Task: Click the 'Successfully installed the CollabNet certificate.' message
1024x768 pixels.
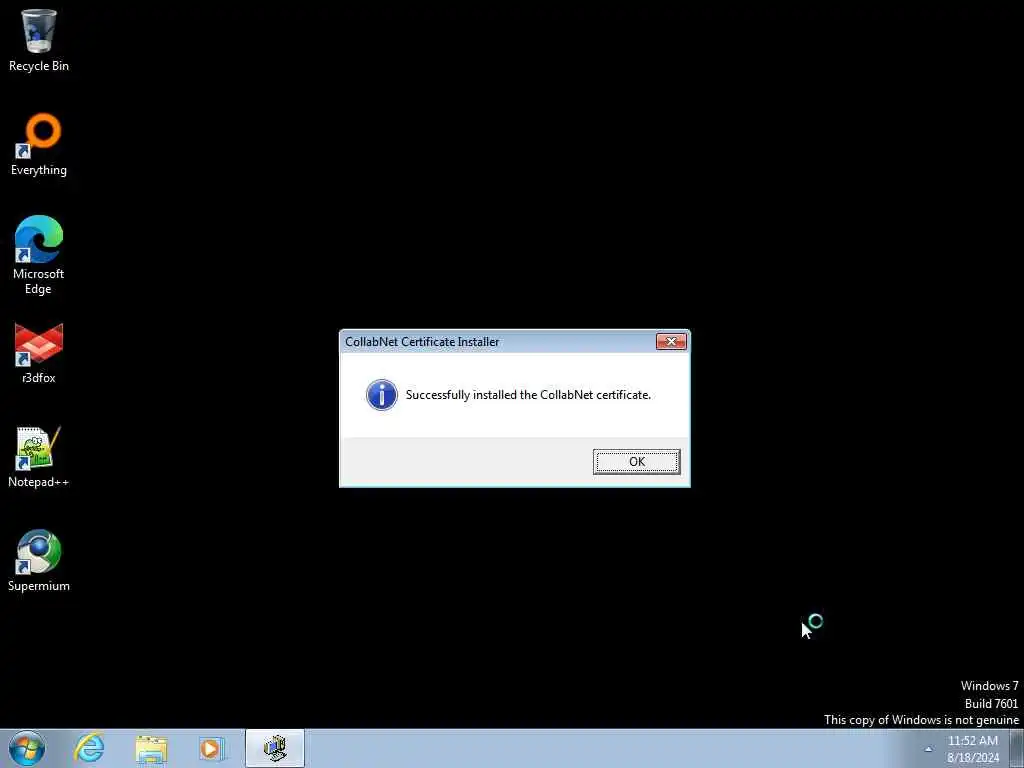Action: tap(528, 395)
